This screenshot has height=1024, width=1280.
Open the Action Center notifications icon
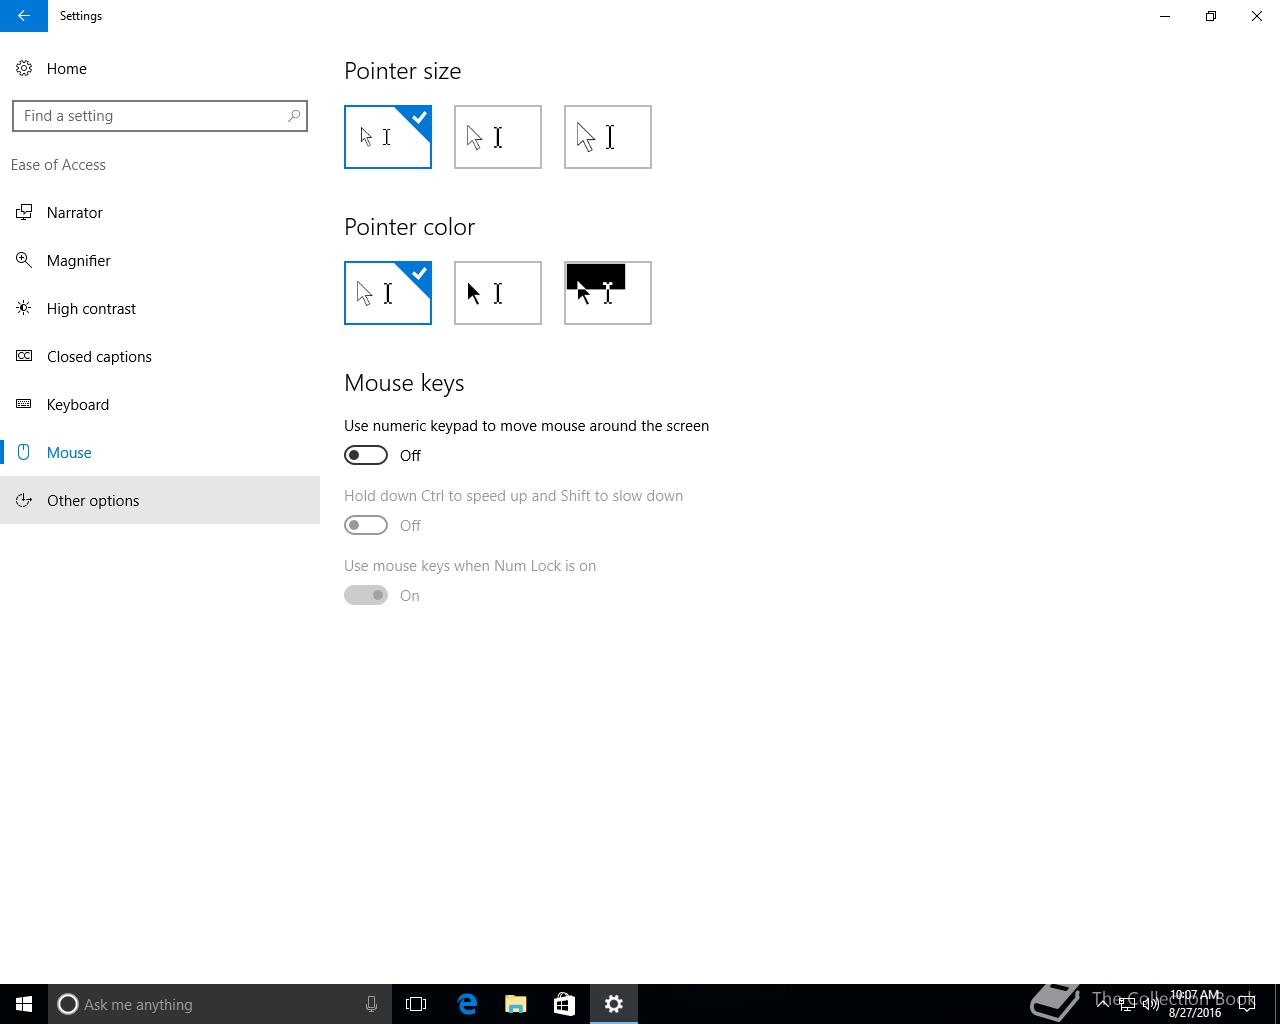coord(1247,1004)
